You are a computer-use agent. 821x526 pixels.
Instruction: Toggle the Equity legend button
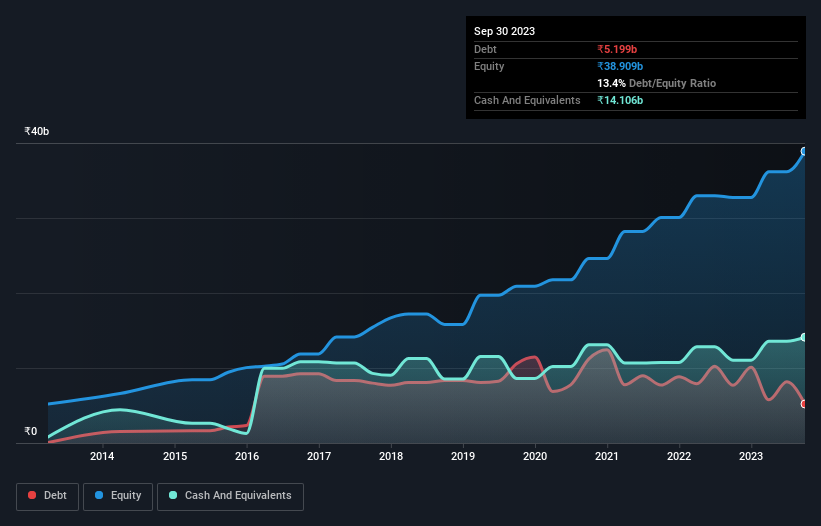click(x=118, y=496)
